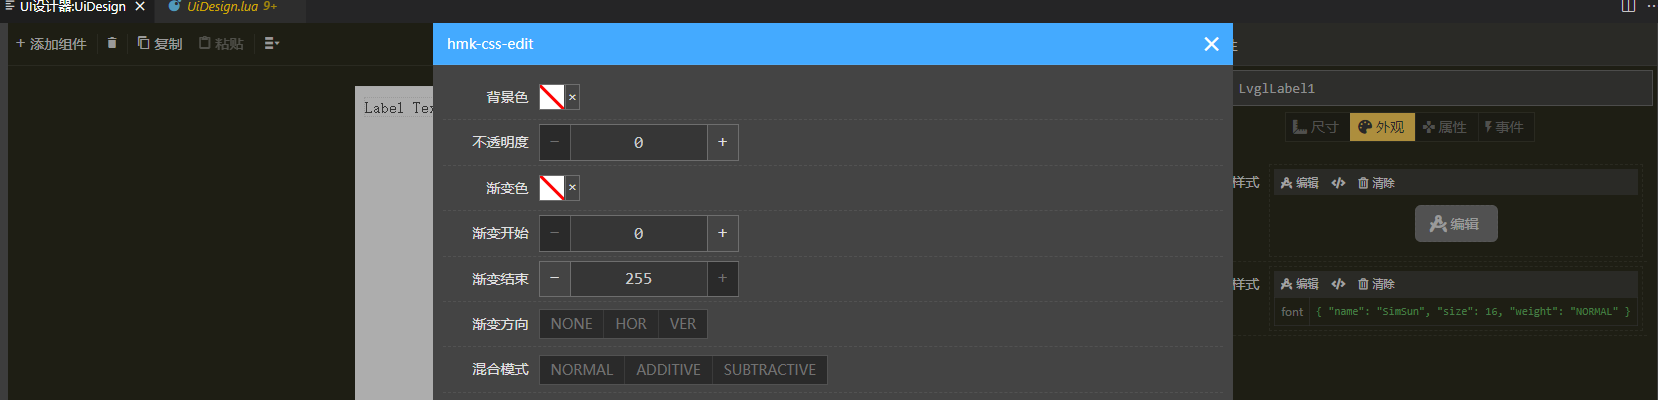Set blend mode to ADDITIVE
This screenshot has height=400, width=1658.
668,370
